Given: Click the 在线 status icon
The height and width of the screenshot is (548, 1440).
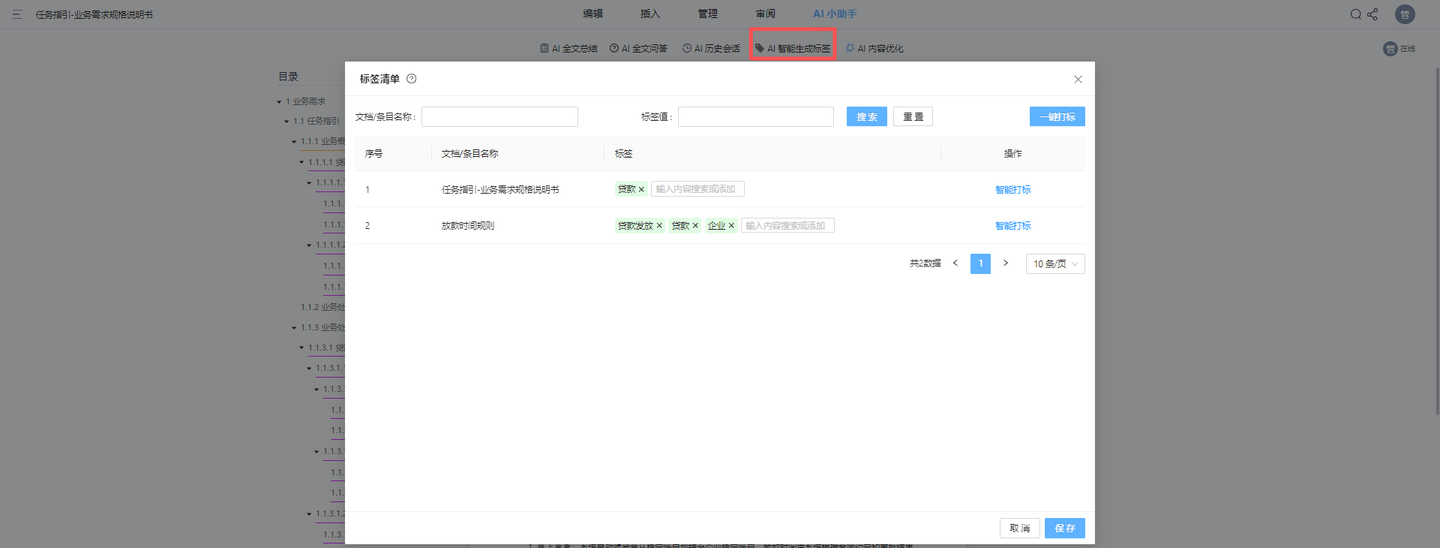Looking at the screenshot, I should coord(1390,48).
